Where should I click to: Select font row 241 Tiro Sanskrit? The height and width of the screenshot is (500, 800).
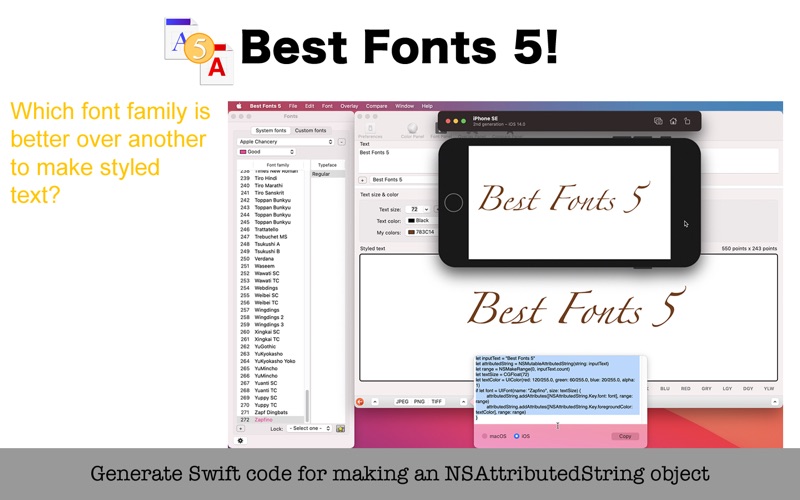pyautogui.click(x=272, y=193)
